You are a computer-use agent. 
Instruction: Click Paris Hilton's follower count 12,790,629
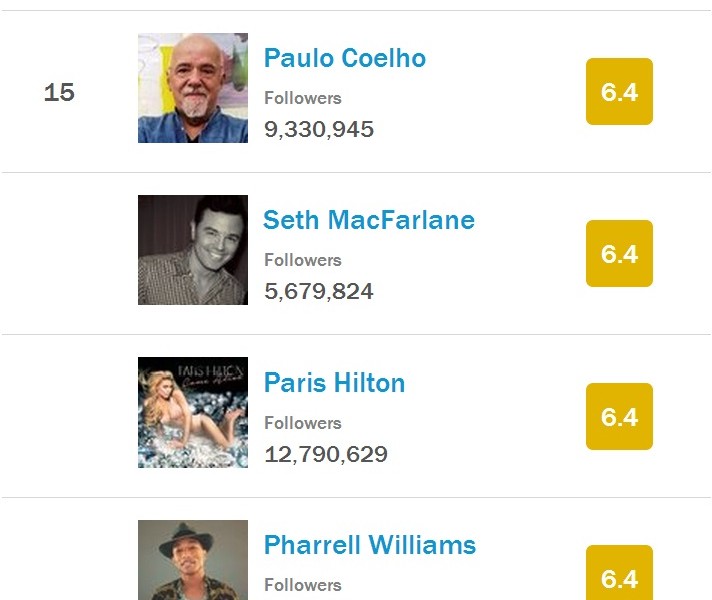coord(326,454)
